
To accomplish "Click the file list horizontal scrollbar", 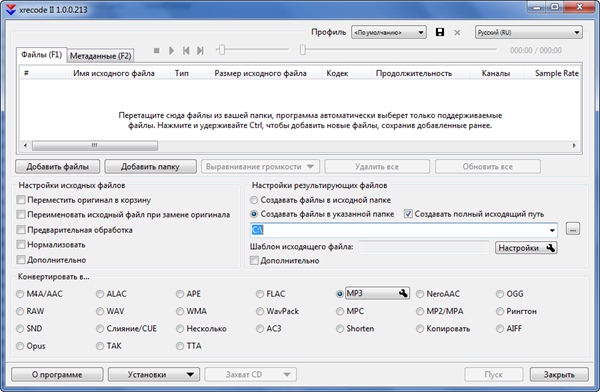I will pyautogui.click(x=95, y=145).
